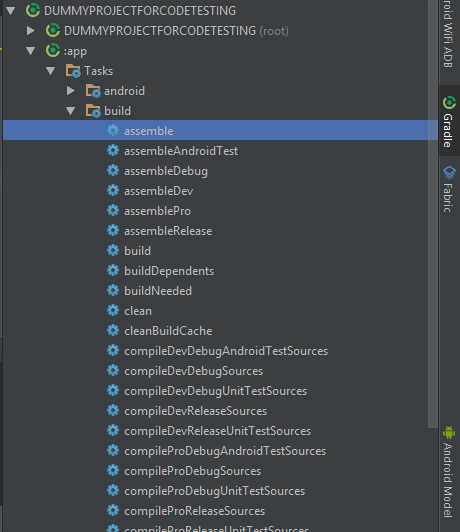Collapse the build tasks folder
The height and width of the screenshot is (532, 460).
coord(71,111)
